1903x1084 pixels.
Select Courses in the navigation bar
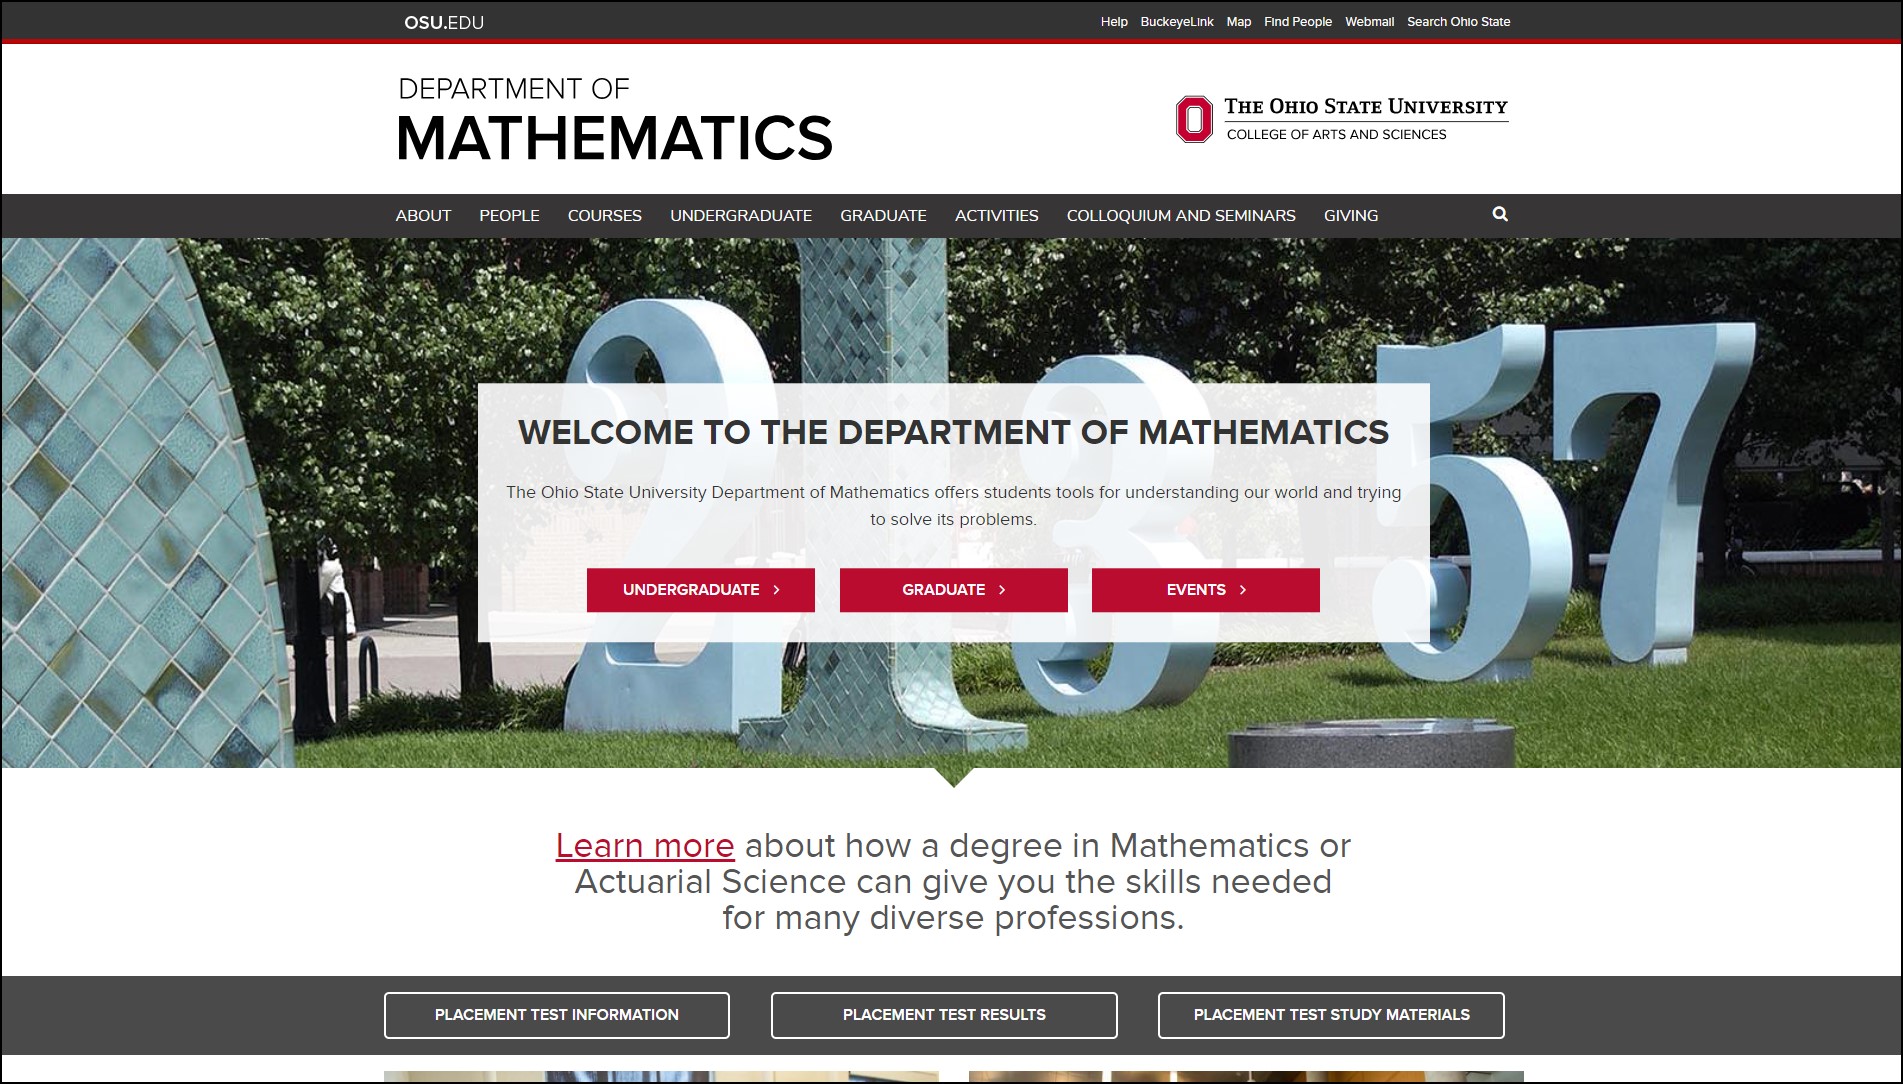tap(604, 216)
